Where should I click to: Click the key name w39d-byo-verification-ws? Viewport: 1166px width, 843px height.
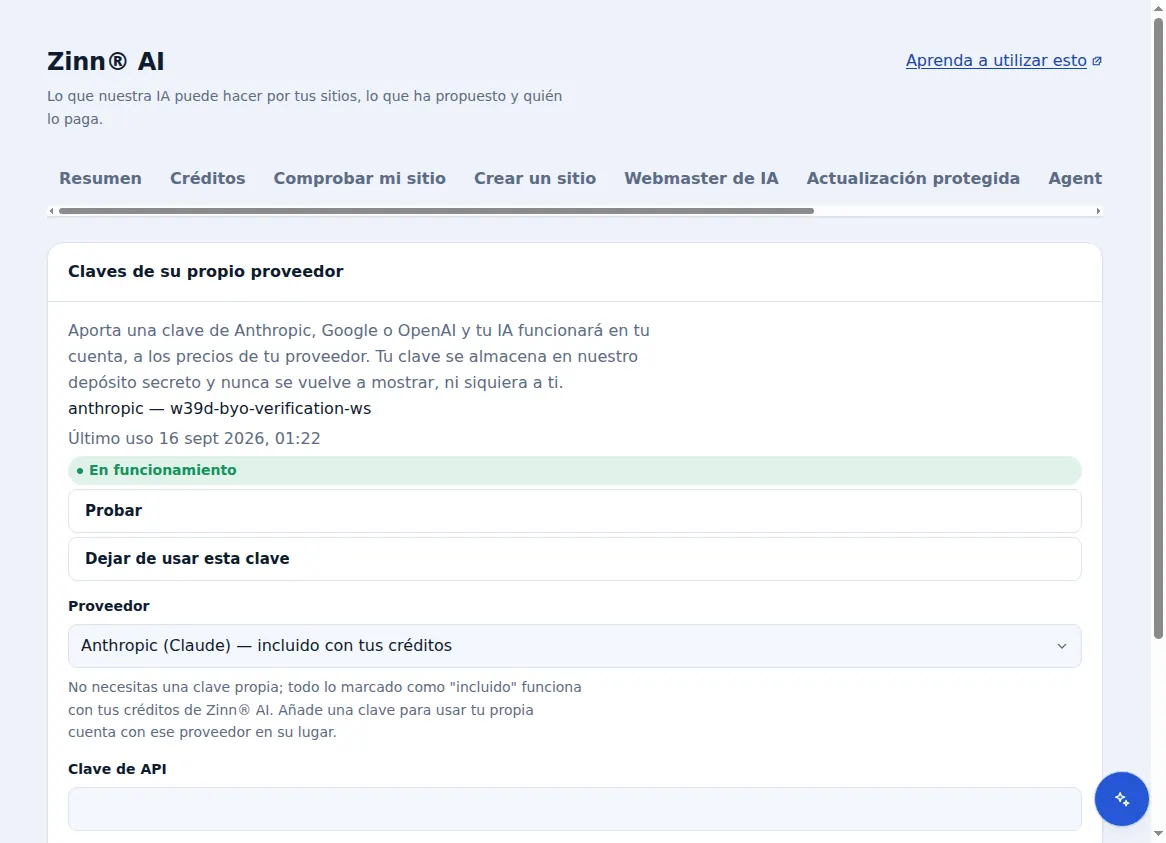pyautogui.click(x=270, y=409)
